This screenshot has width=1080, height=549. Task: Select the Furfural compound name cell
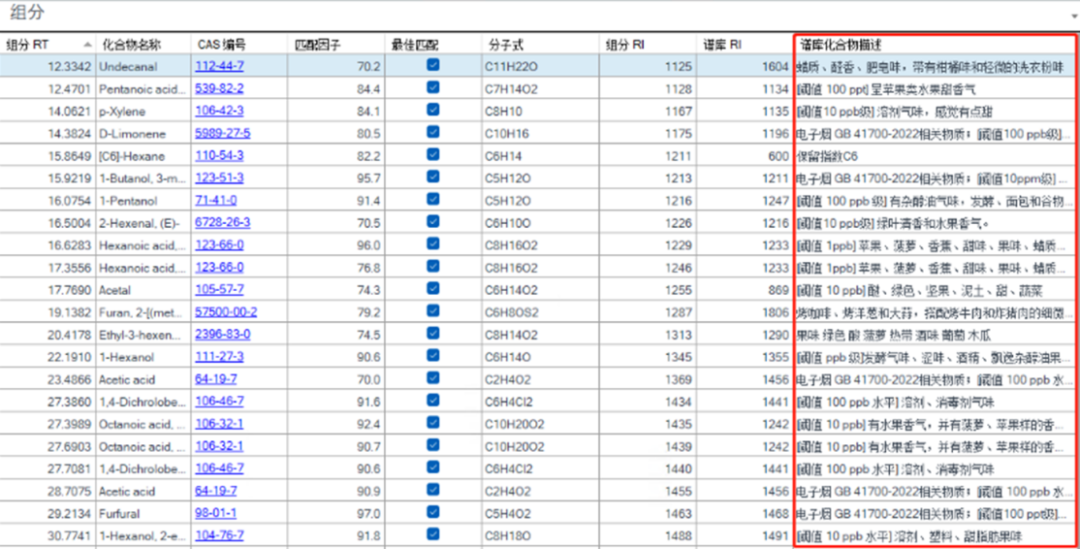coord(143,514)
